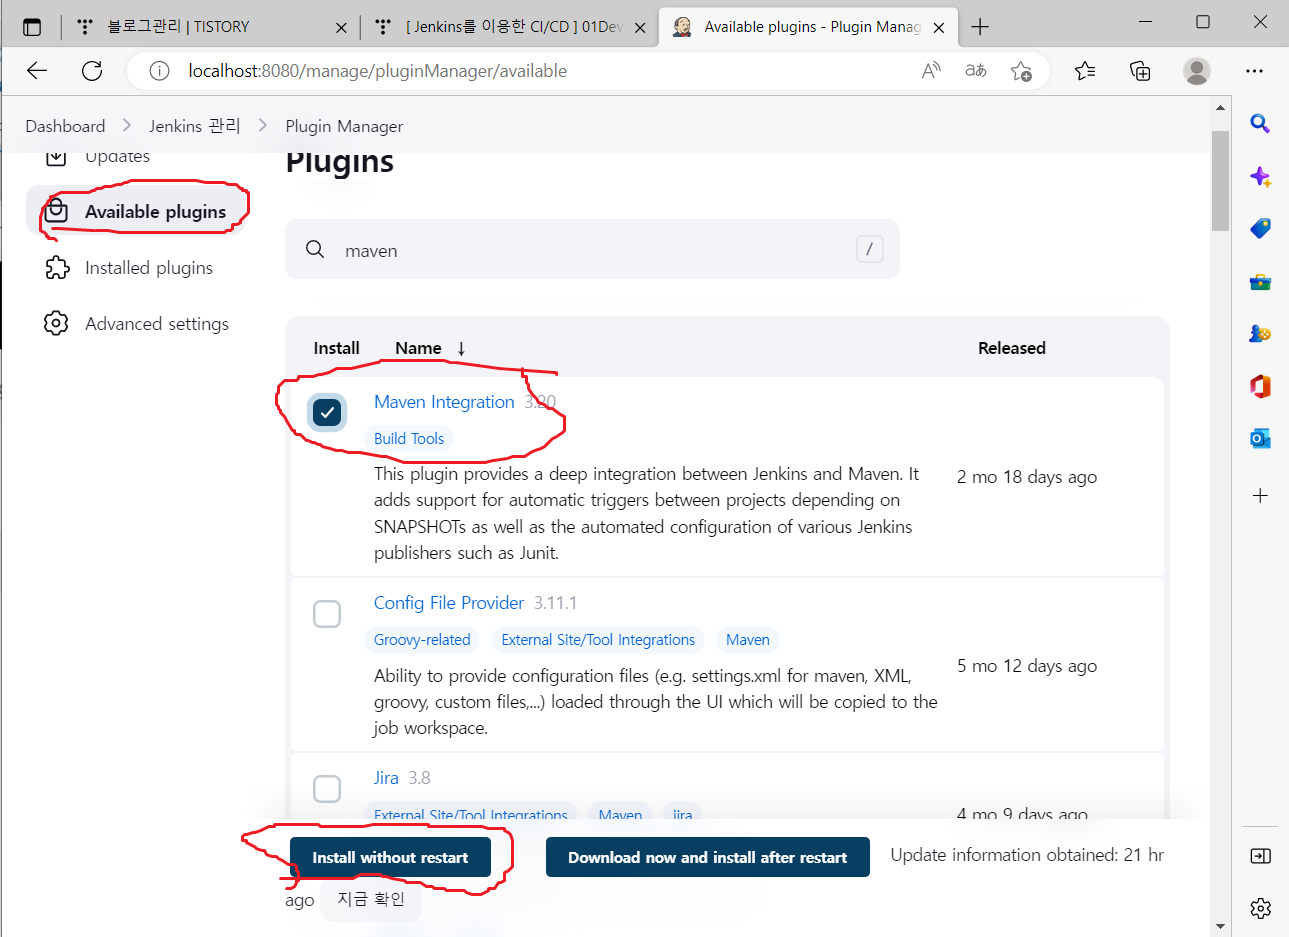Click the page vertical scrollbar thumb
The height and width of the screenshot is (937, 1289).
1220,180
